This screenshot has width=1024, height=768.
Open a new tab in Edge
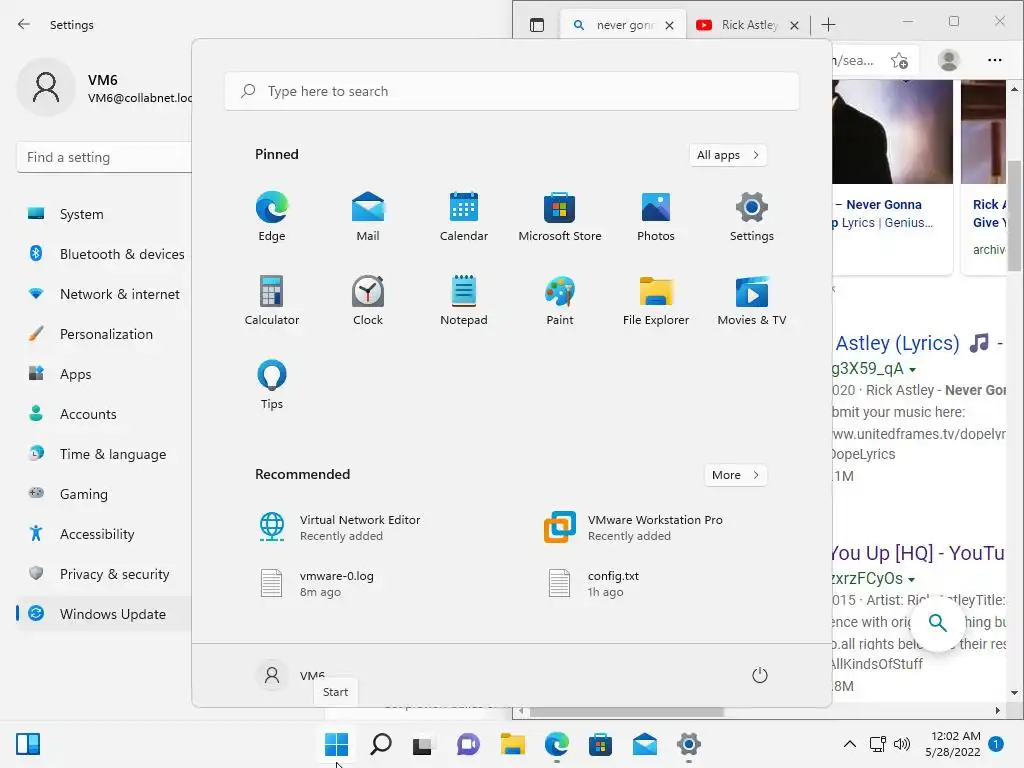828,25
